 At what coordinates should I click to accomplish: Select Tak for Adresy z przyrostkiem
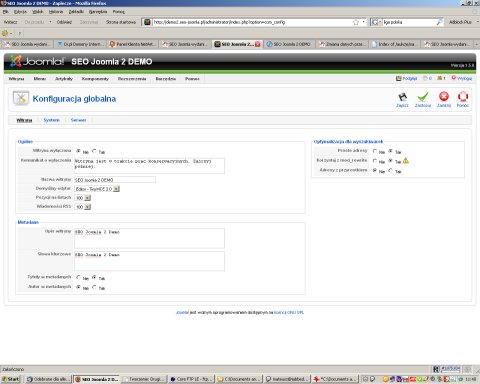[x=391, y=171]
